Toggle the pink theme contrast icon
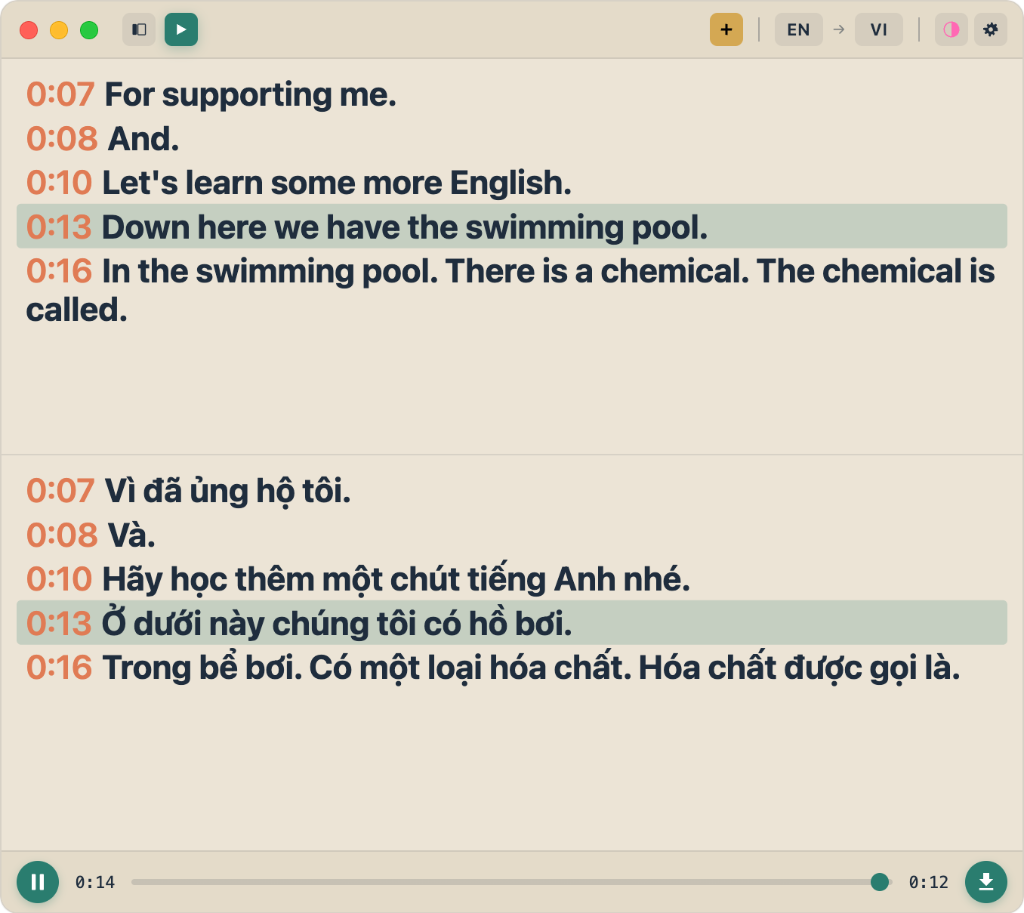The height and width of the screenshot is (913, 1024). point(951,30)
